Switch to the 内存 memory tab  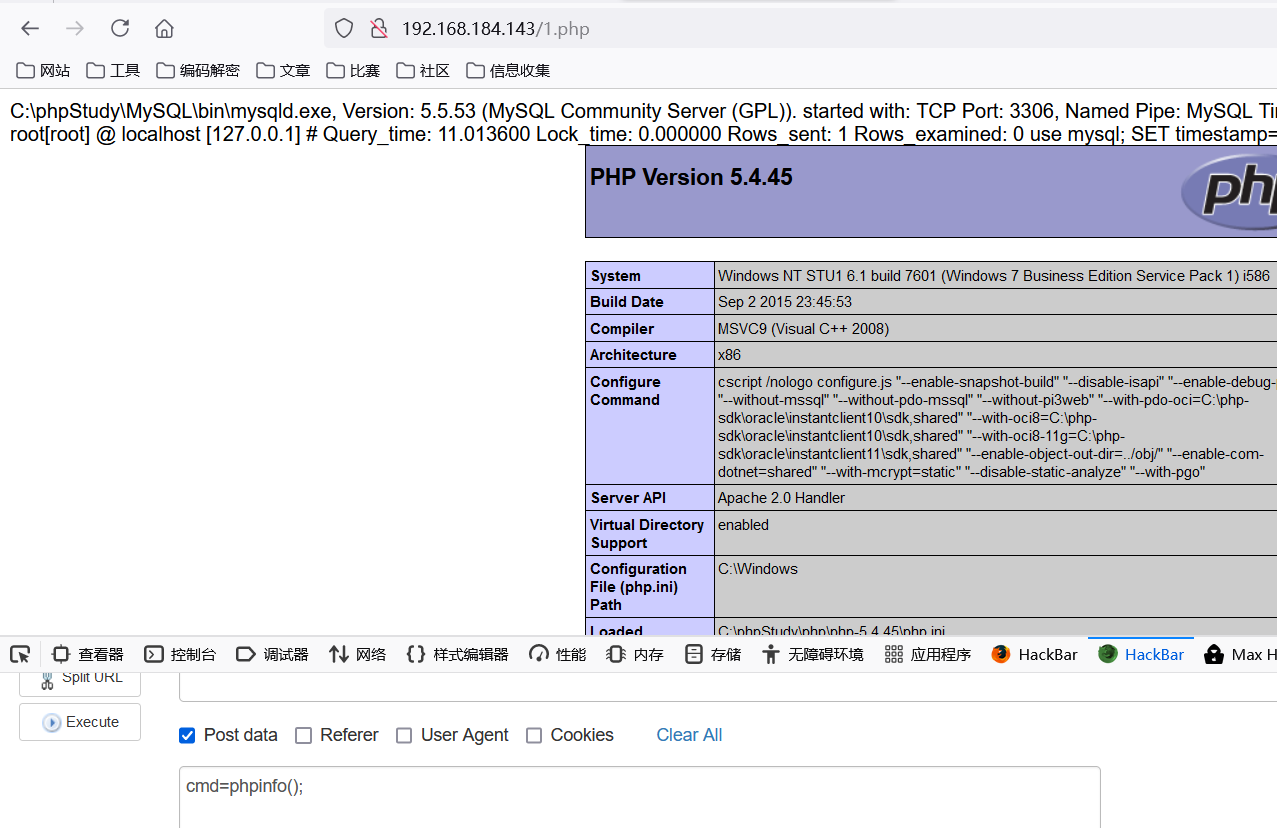[x=635, y=654]
